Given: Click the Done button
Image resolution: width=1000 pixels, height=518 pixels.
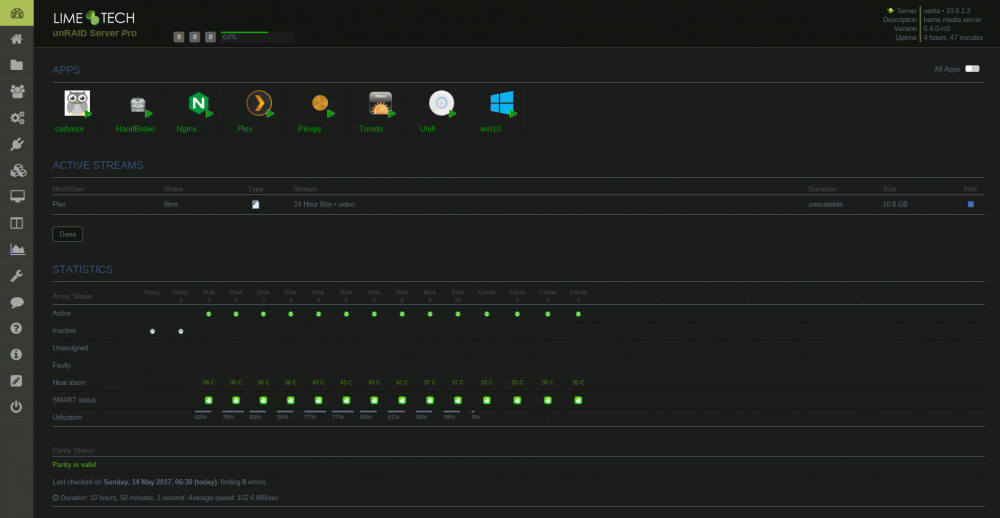Looking at the screenshot, I should click(x=68, y=234).
